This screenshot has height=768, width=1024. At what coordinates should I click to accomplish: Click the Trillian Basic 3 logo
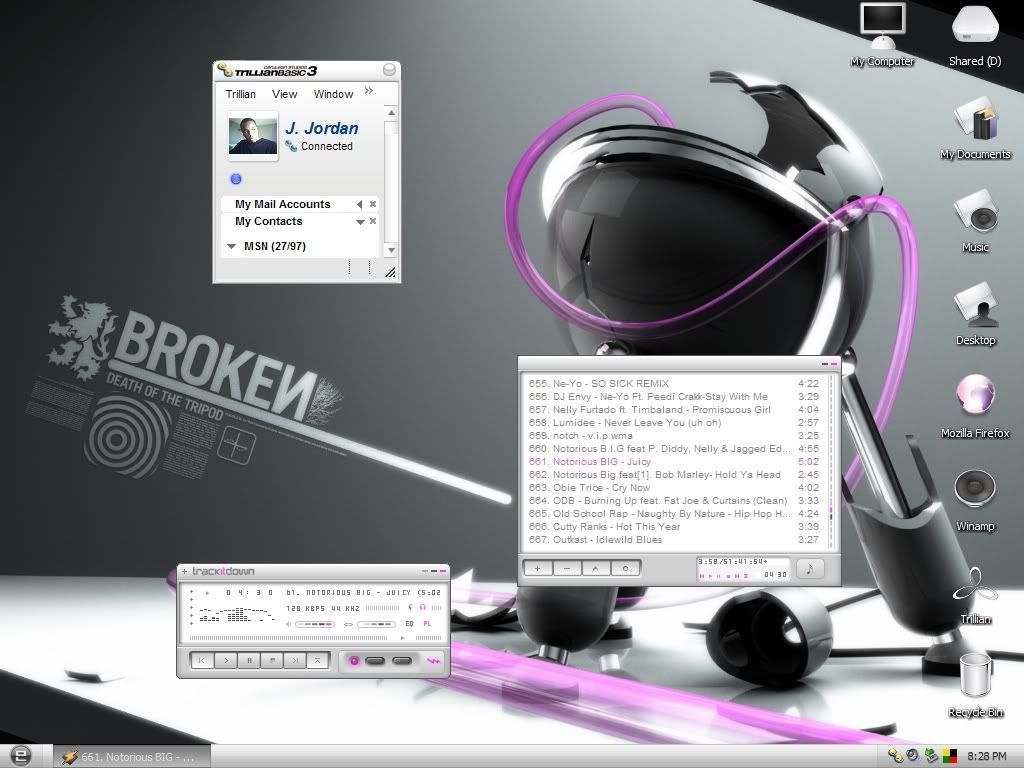(268, 71)
